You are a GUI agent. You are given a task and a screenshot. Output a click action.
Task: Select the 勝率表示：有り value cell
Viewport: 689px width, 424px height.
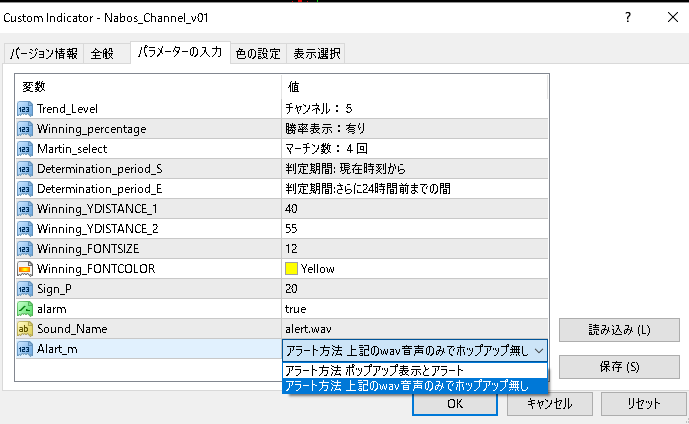[x=414, y=129]
